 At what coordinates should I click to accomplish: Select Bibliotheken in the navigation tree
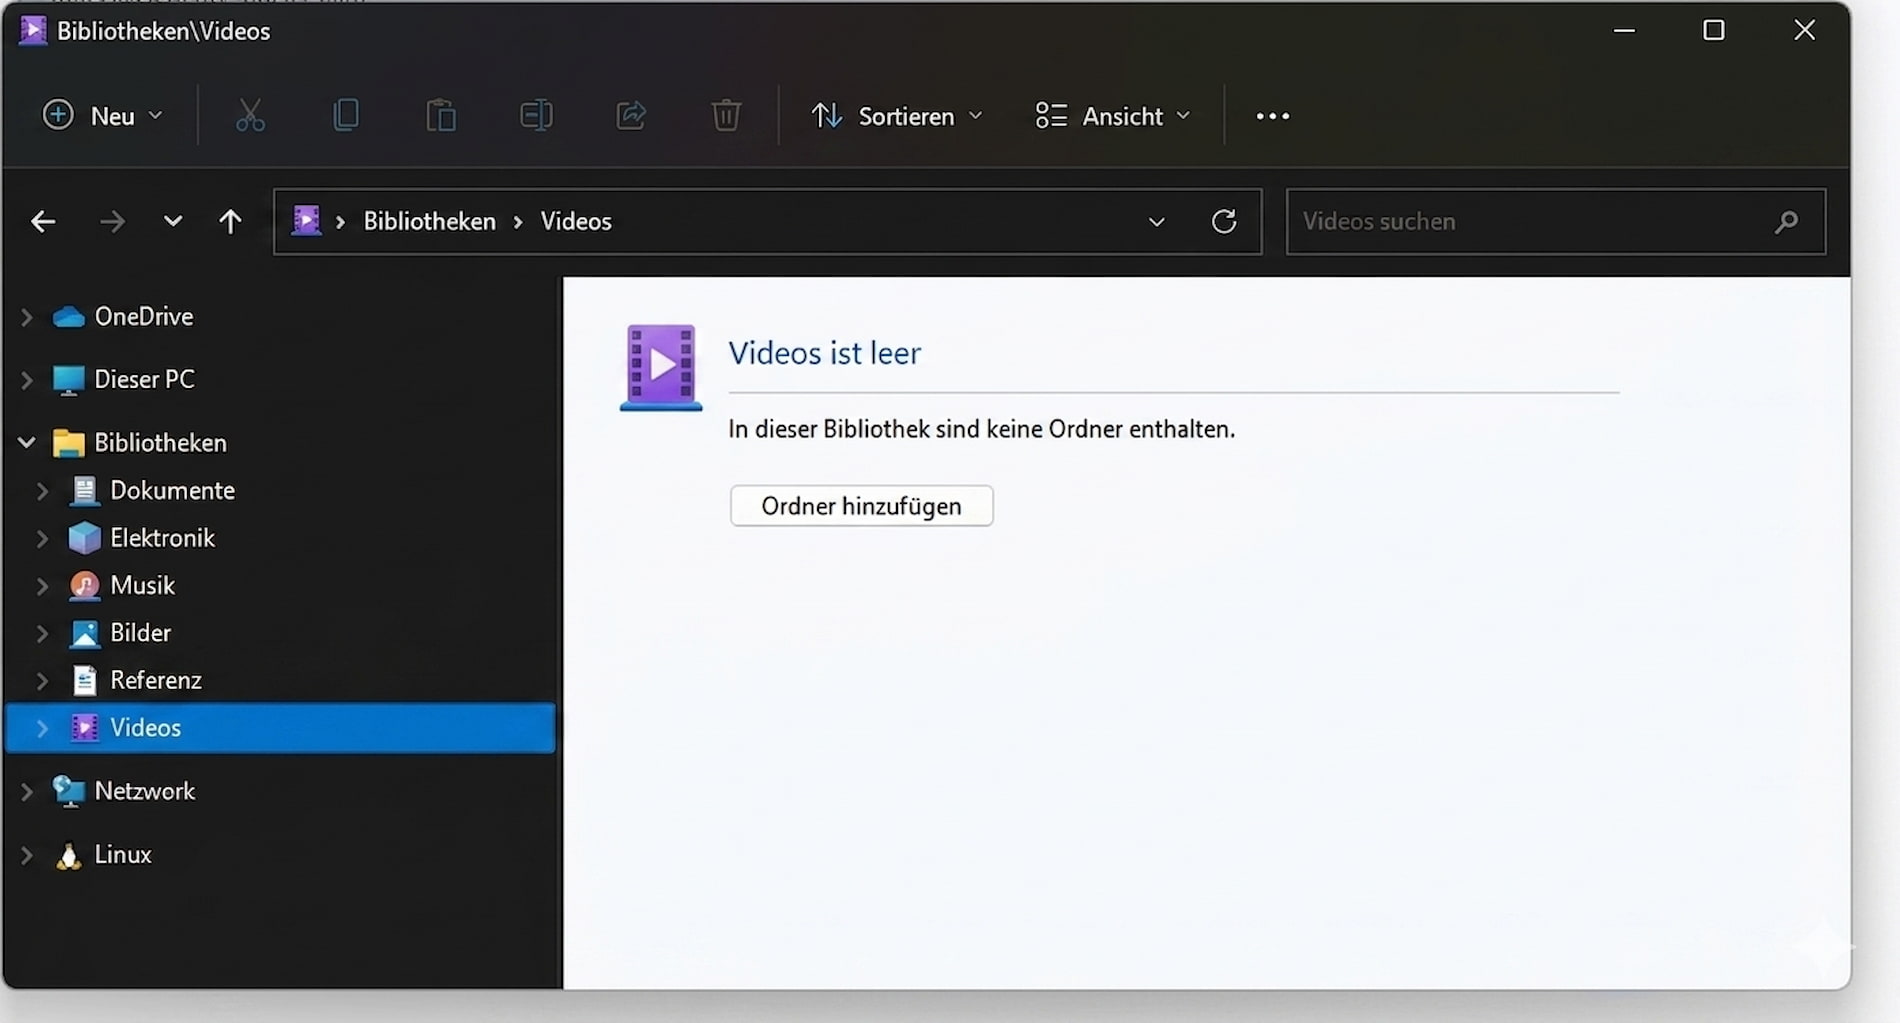tap(160, 443)
